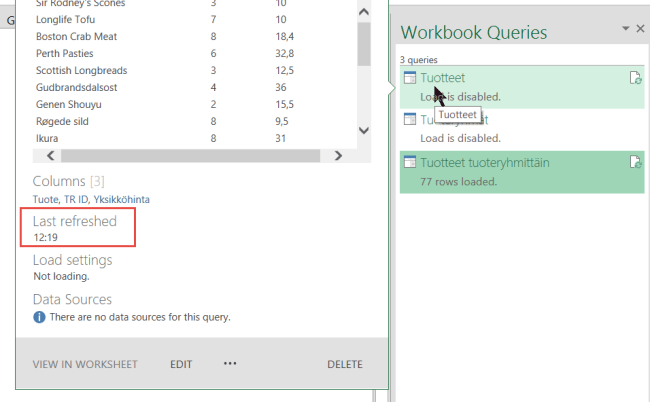Close the Workbook Queries pane

(x=640, y=29)
